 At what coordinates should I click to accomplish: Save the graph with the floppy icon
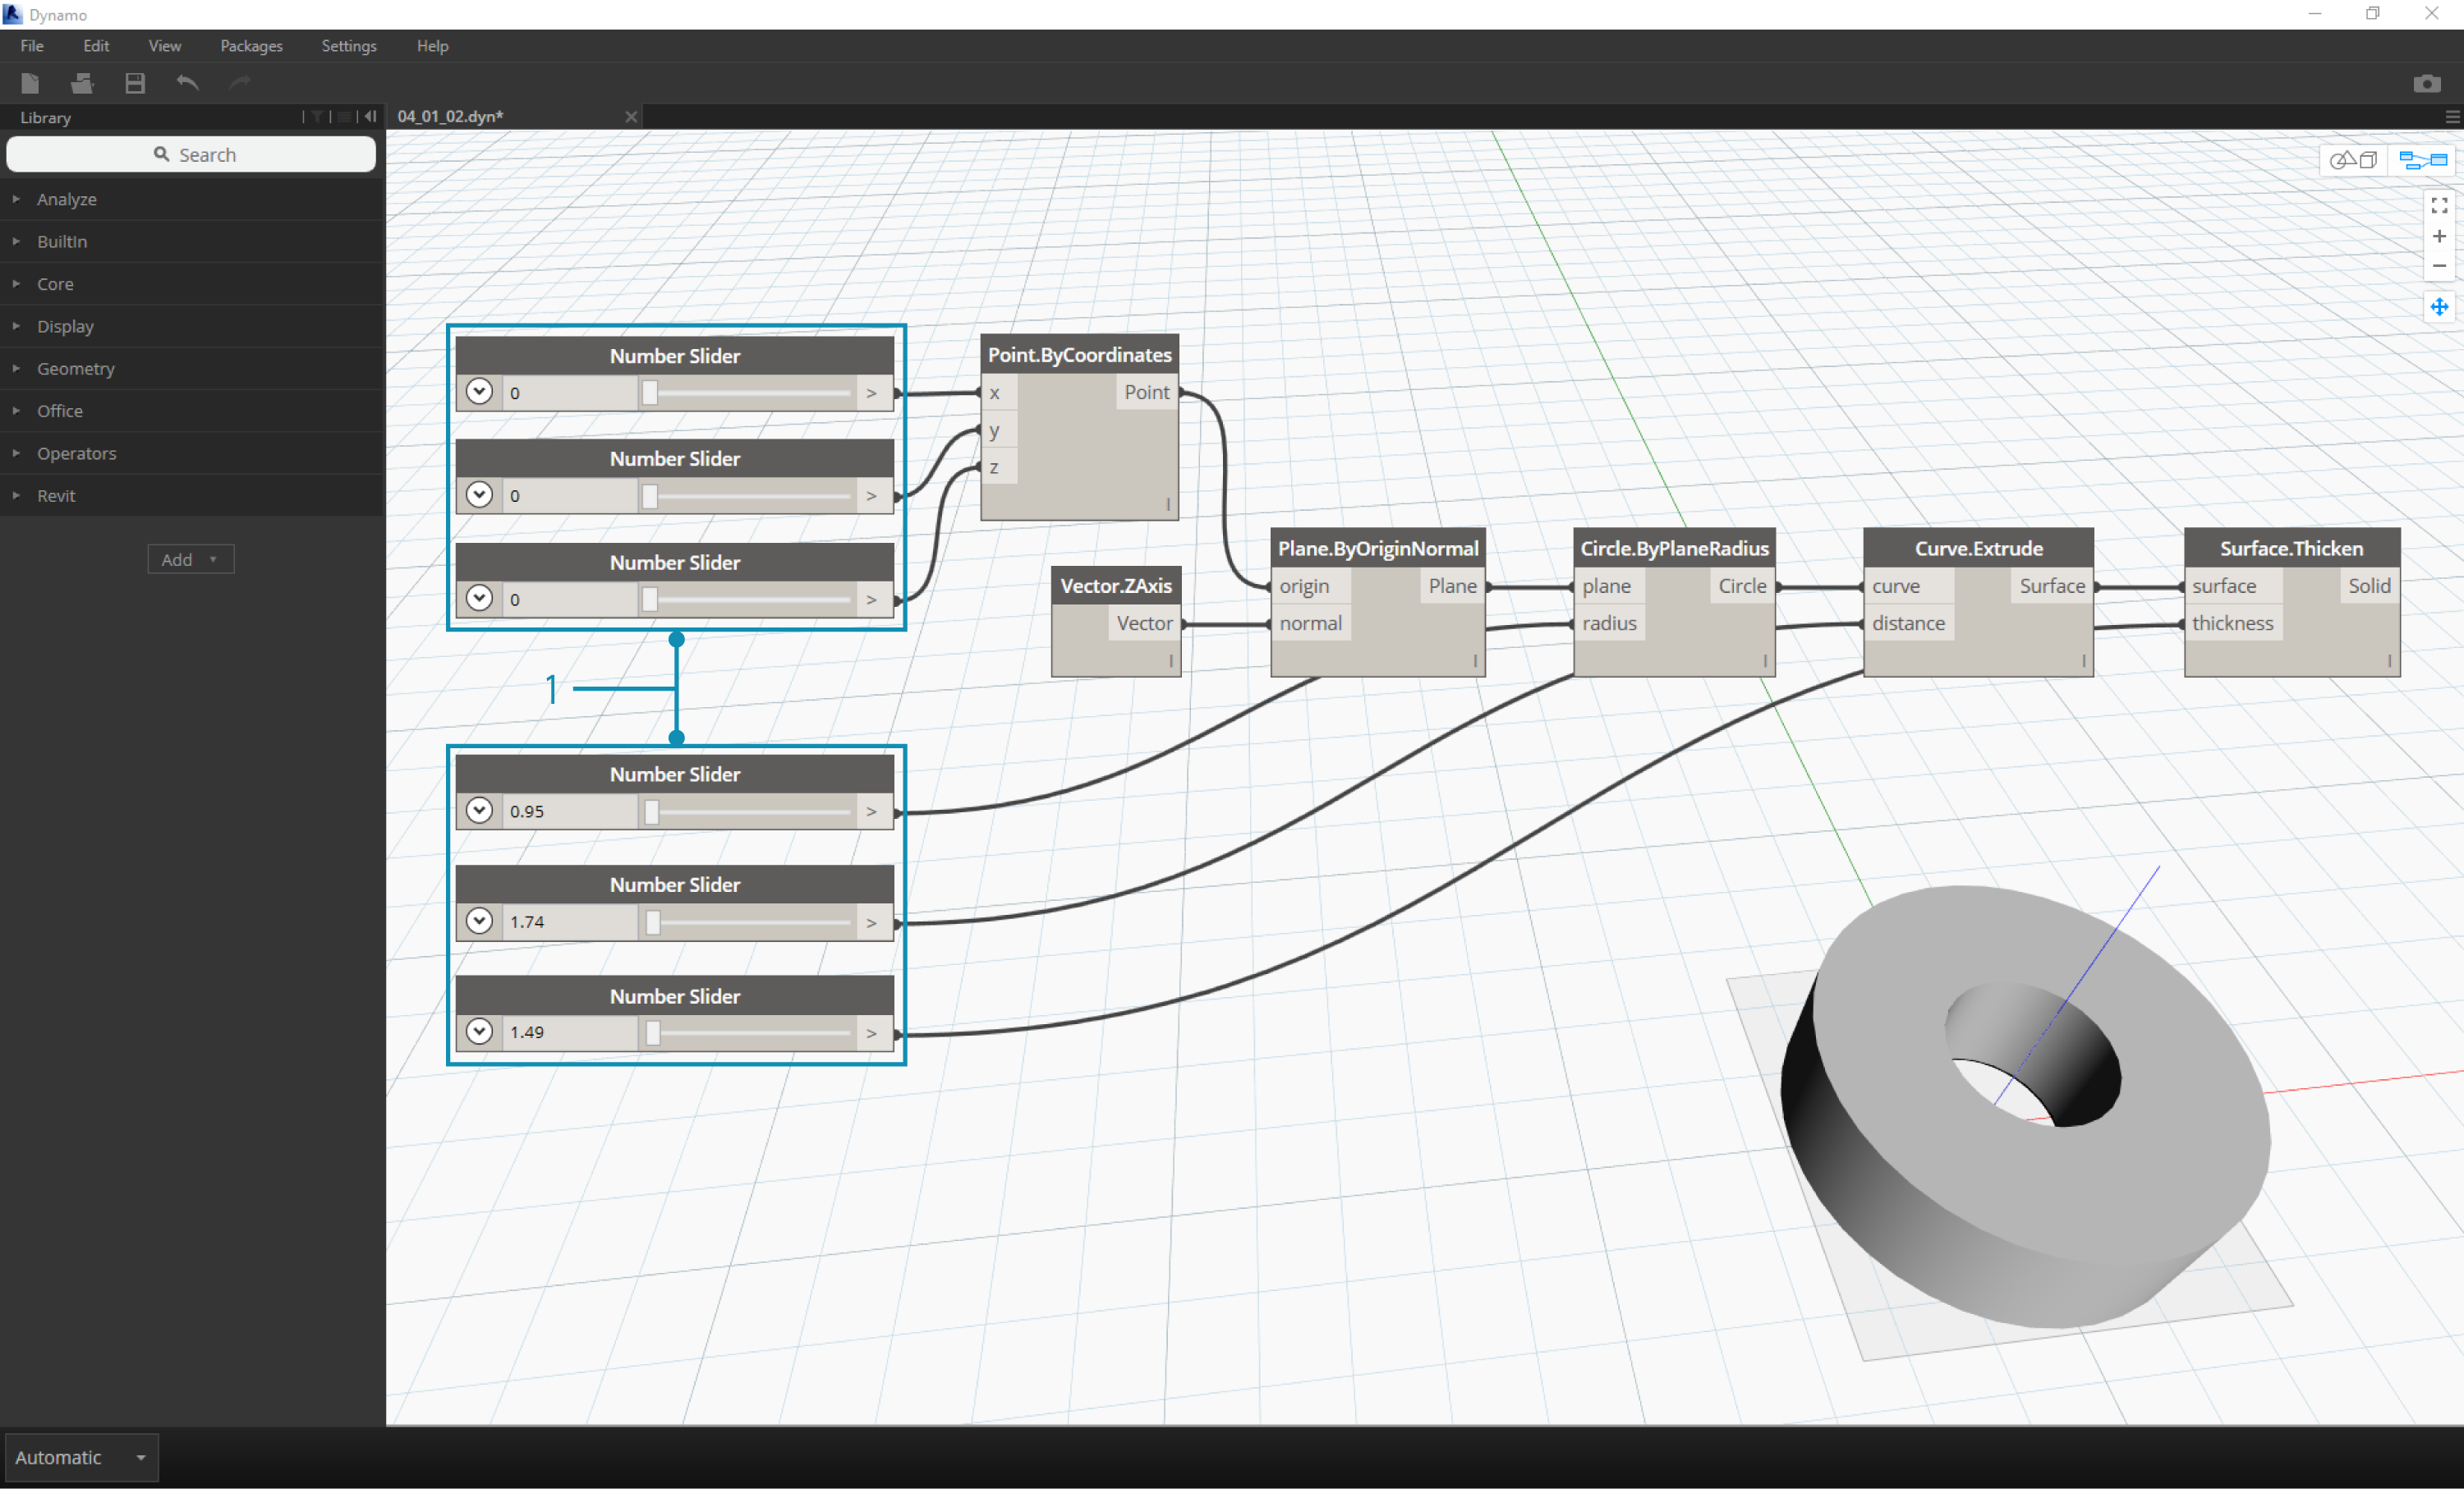(x=135, y=83)
